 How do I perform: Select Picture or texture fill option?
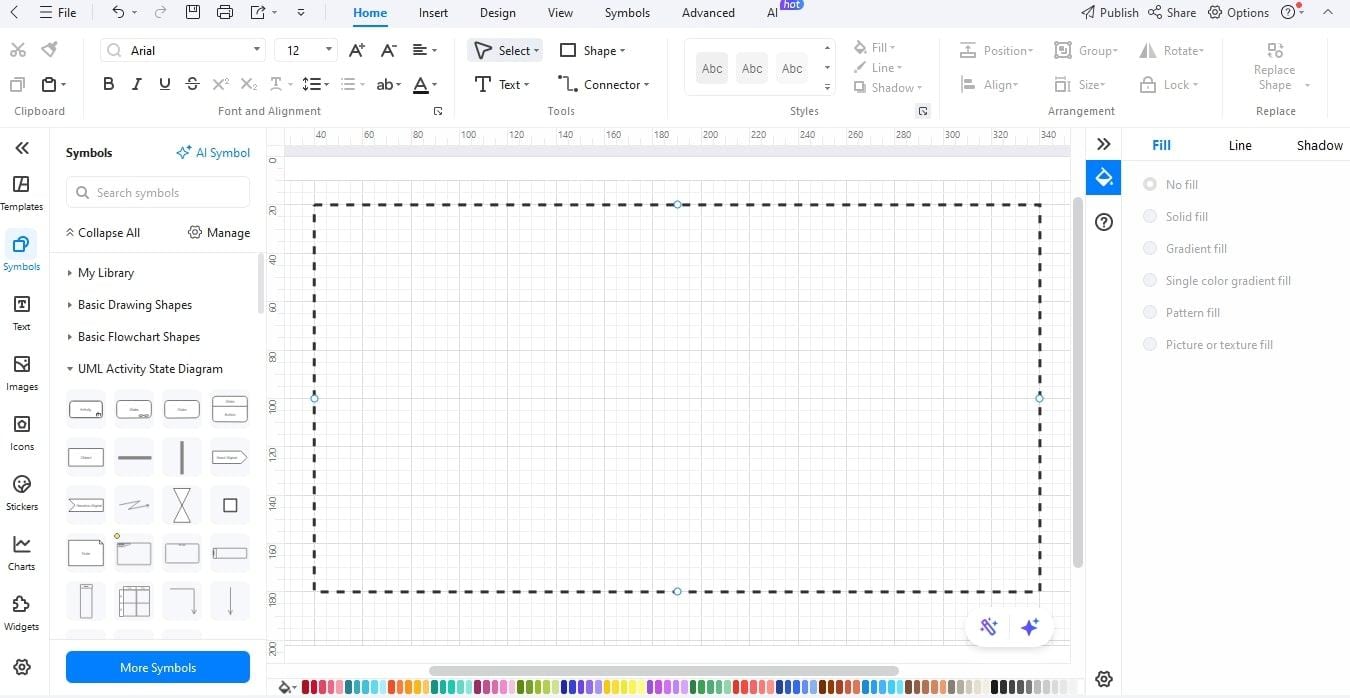(x=1150, y=344)
